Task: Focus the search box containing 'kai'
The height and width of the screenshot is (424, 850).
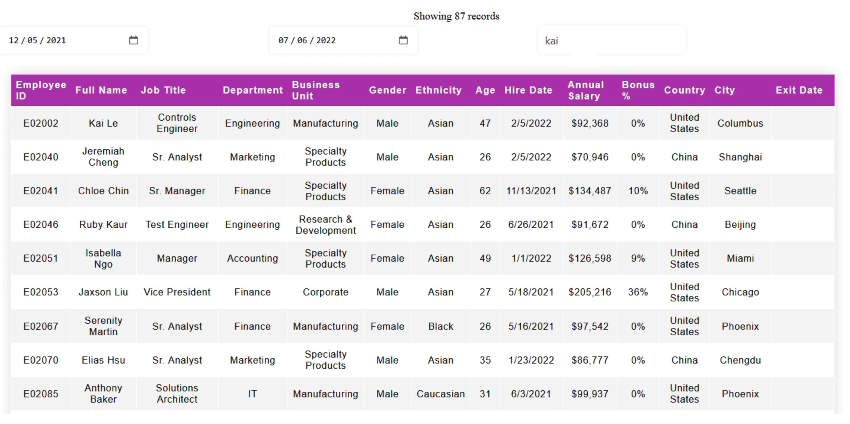Action: click(x=612, y=41)
